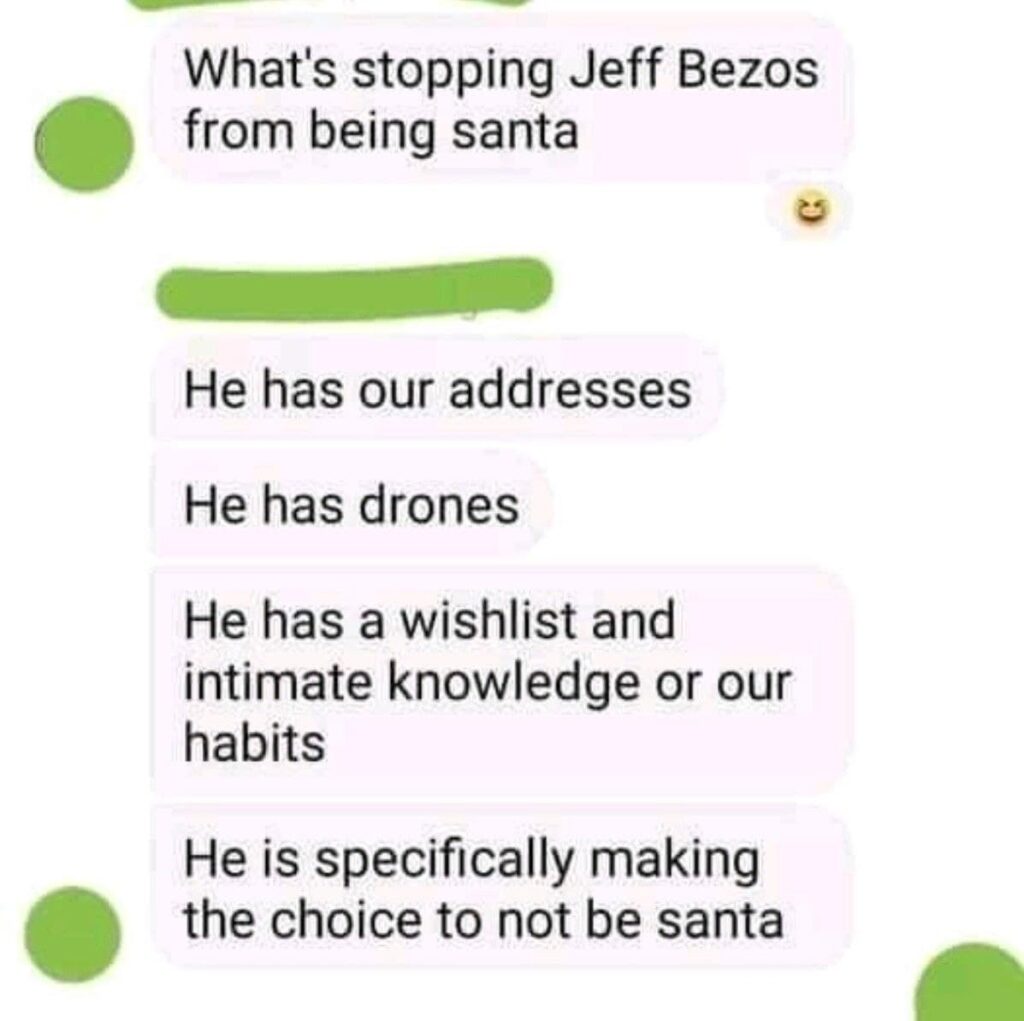The height and width of the screenshot is (1021, 1024).
Task: Tap the 'He has drones' message bubble
Action: pos(351,506)
